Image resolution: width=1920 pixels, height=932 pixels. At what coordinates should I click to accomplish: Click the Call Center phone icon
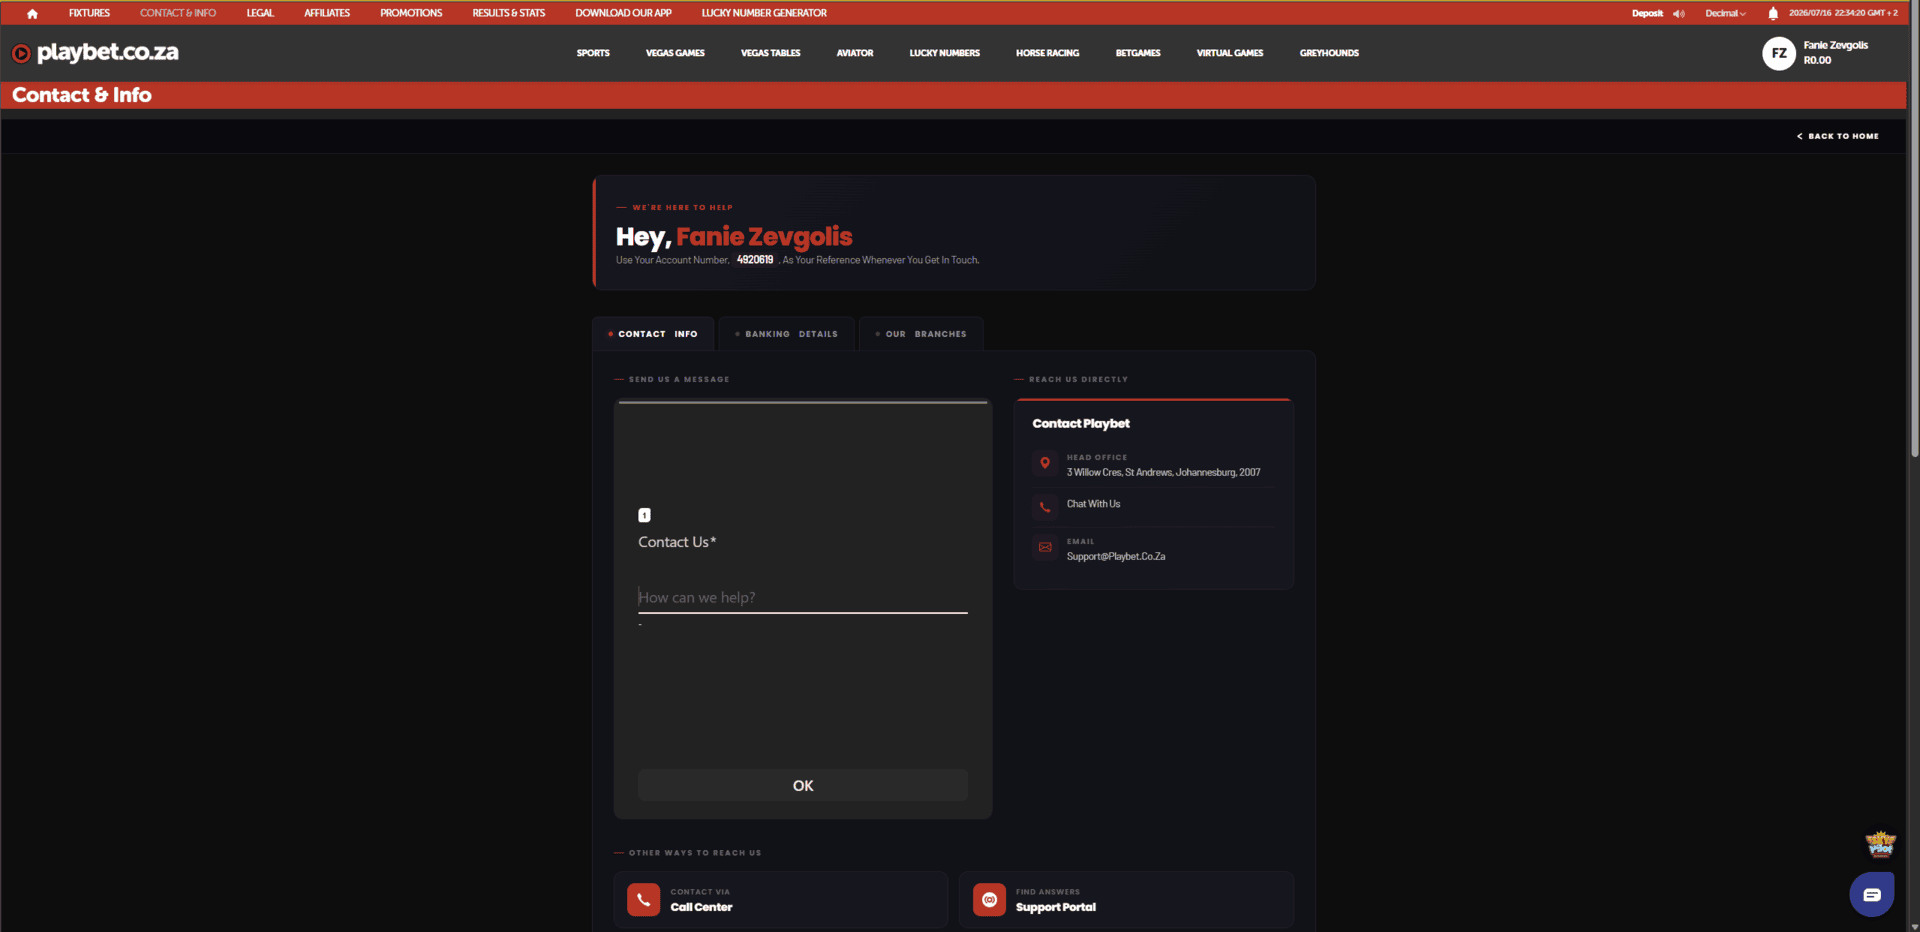pyautogui.click(x=643, y=899)
